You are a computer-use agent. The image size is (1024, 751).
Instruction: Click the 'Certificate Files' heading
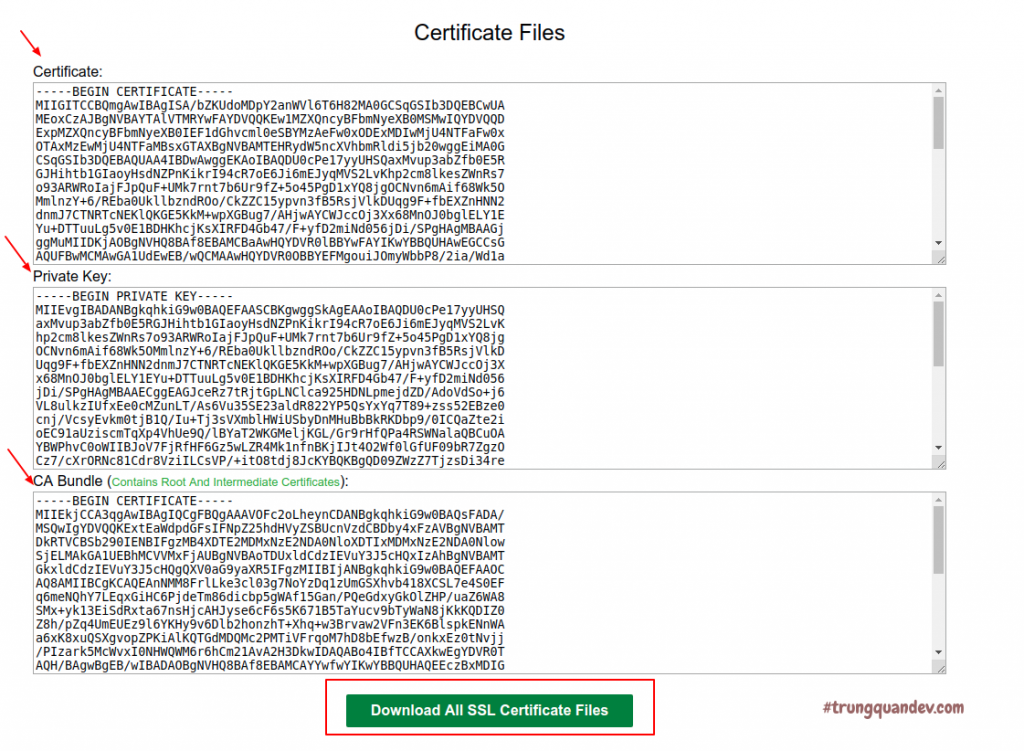coord(489,33)
